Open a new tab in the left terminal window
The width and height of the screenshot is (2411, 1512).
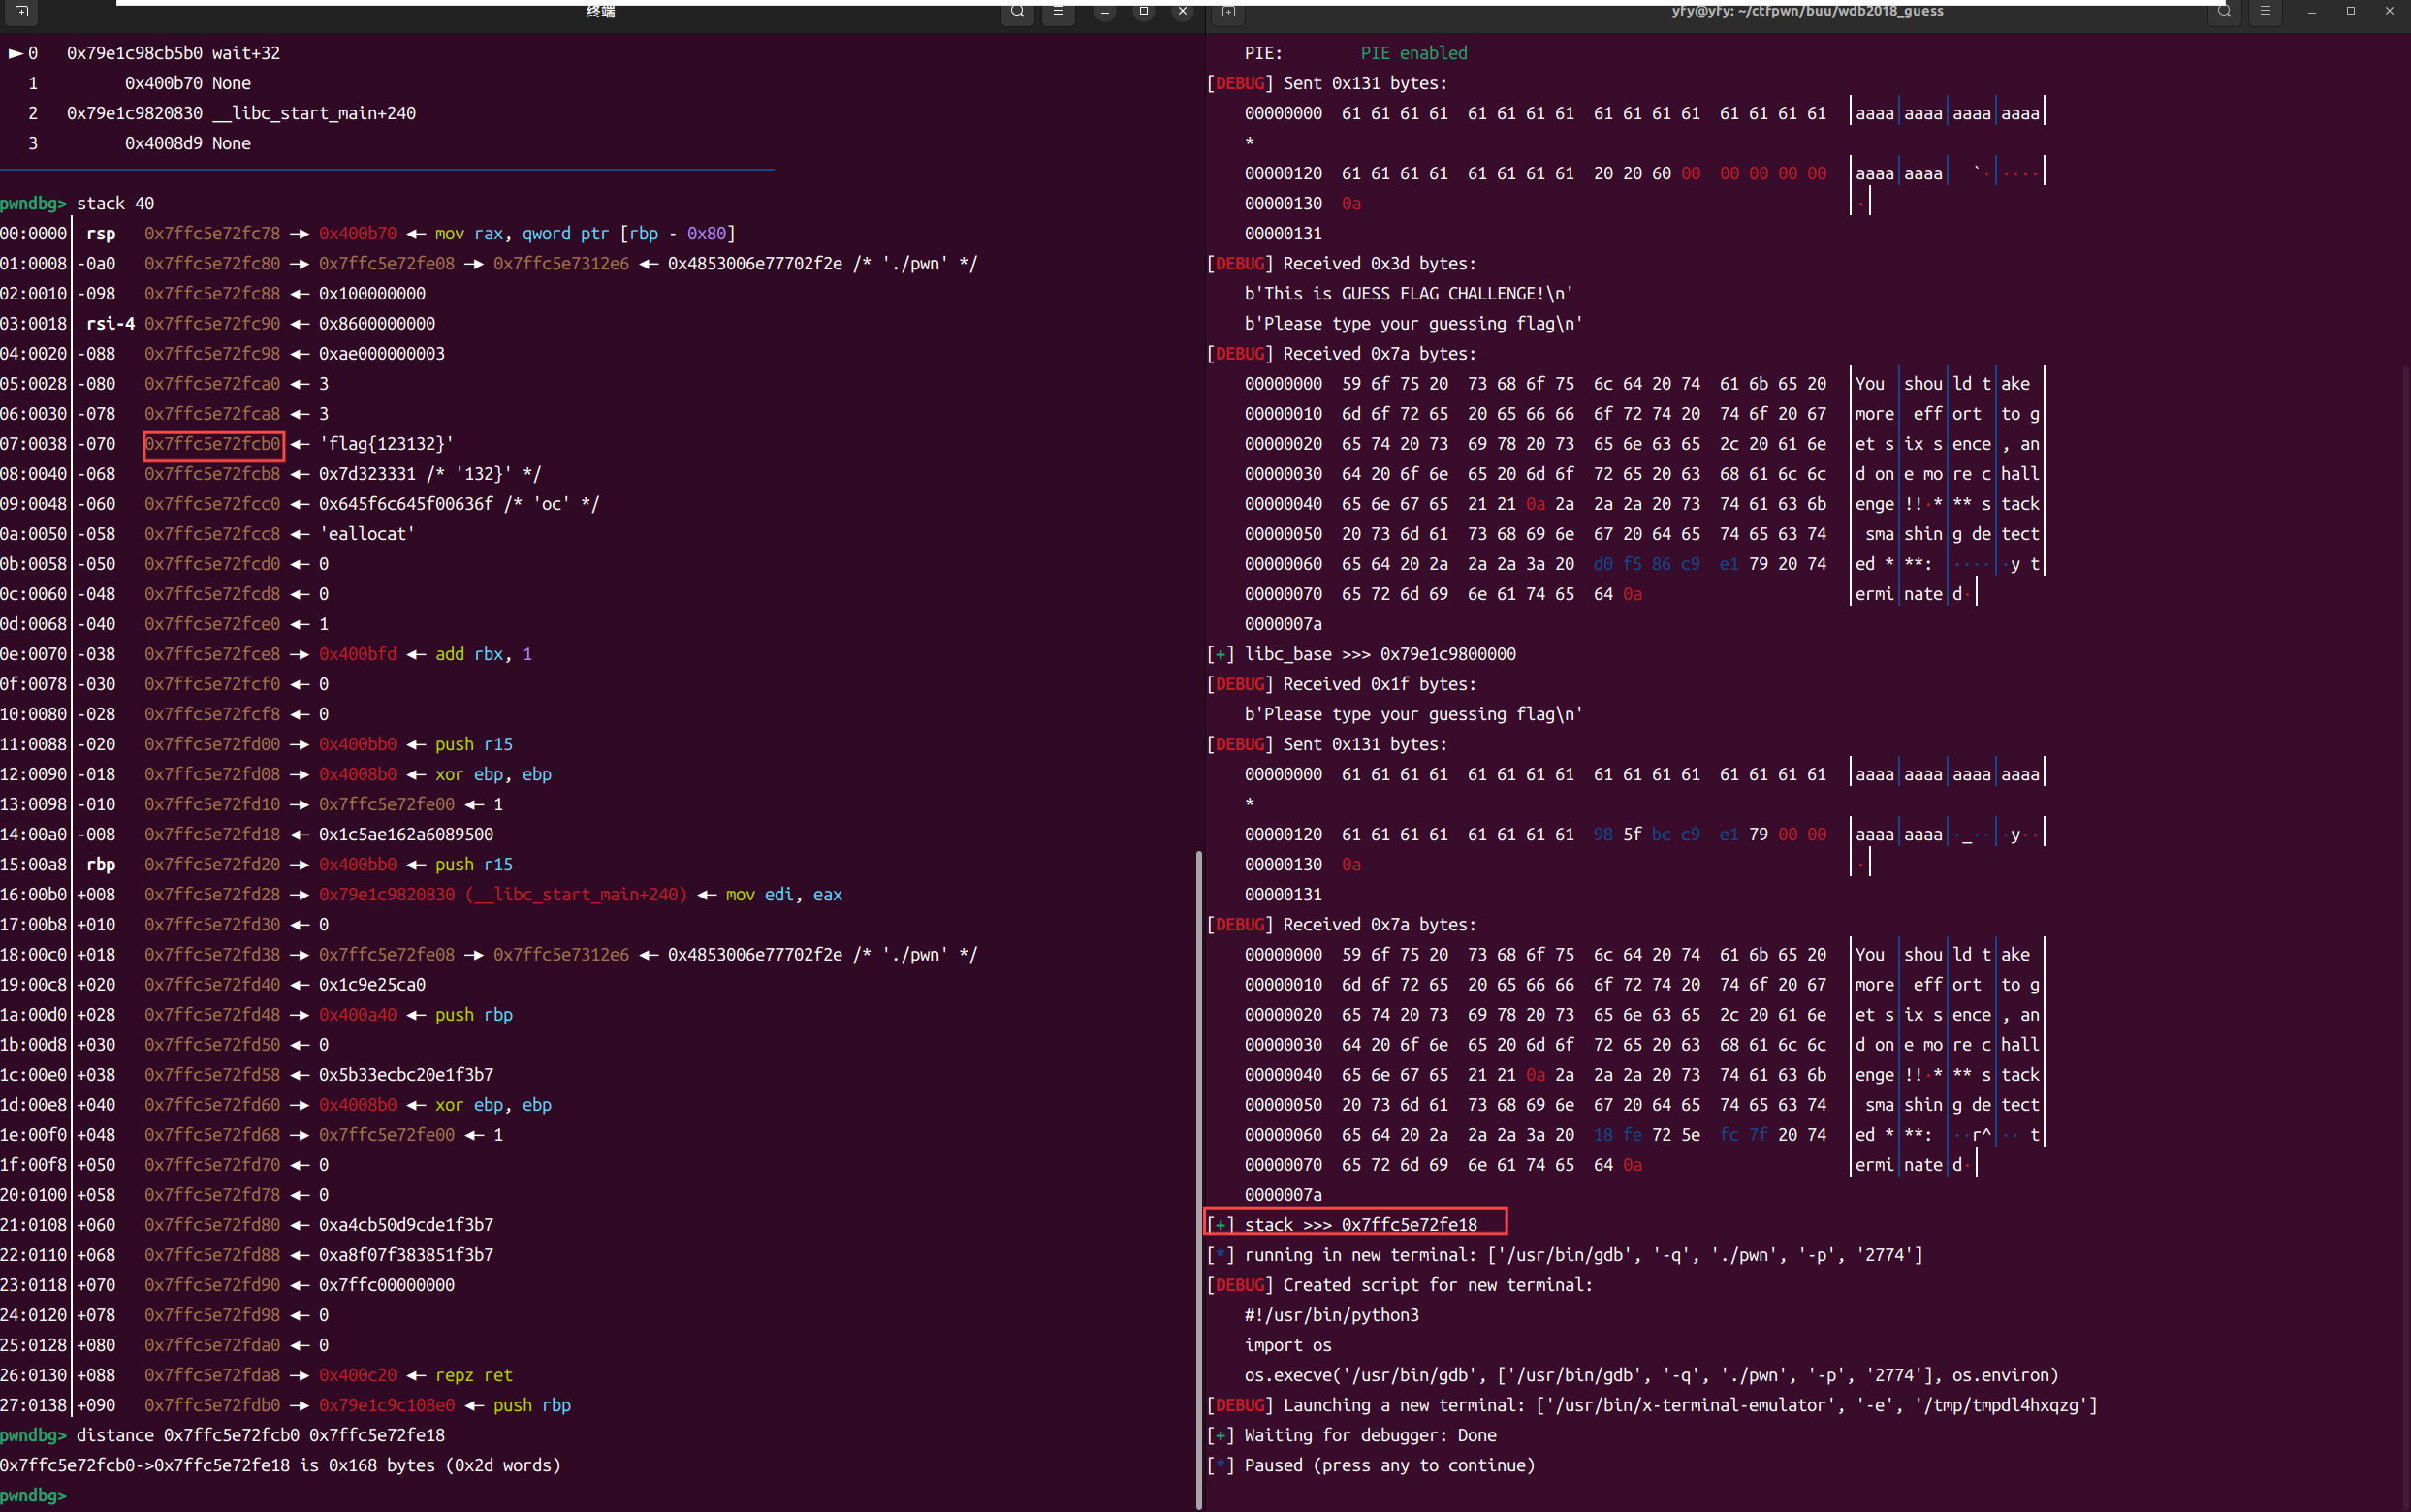(22, 11)
